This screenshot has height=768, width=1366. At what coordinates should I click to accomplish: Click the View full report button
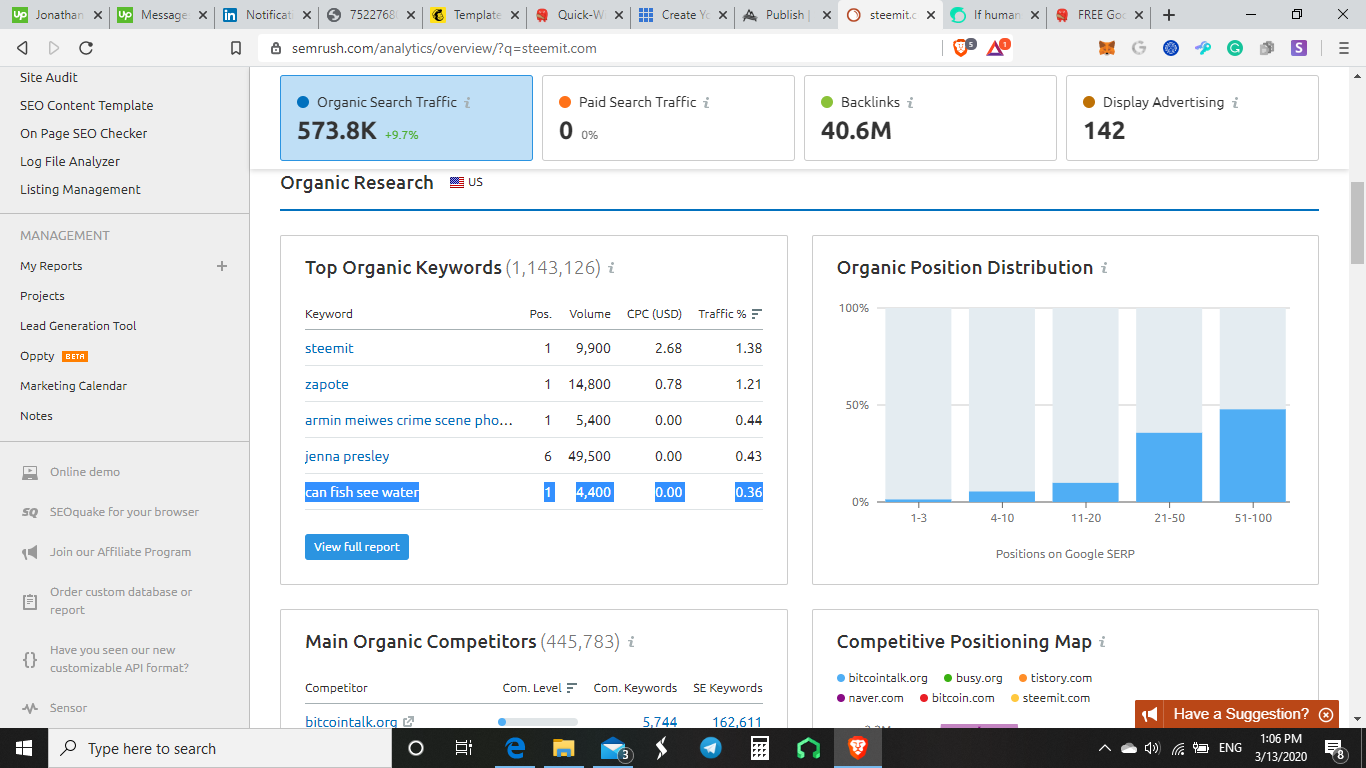coord(357,547)
